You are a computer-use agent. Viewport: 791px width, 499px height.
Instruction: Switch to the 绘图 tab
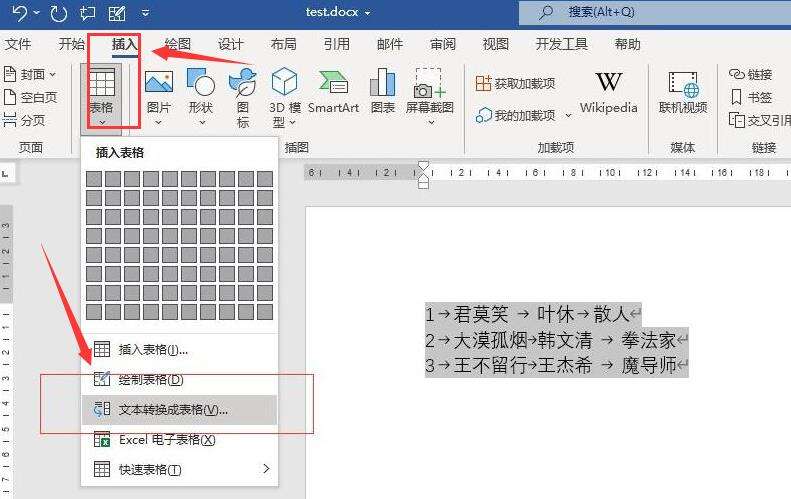coord(178,44)
